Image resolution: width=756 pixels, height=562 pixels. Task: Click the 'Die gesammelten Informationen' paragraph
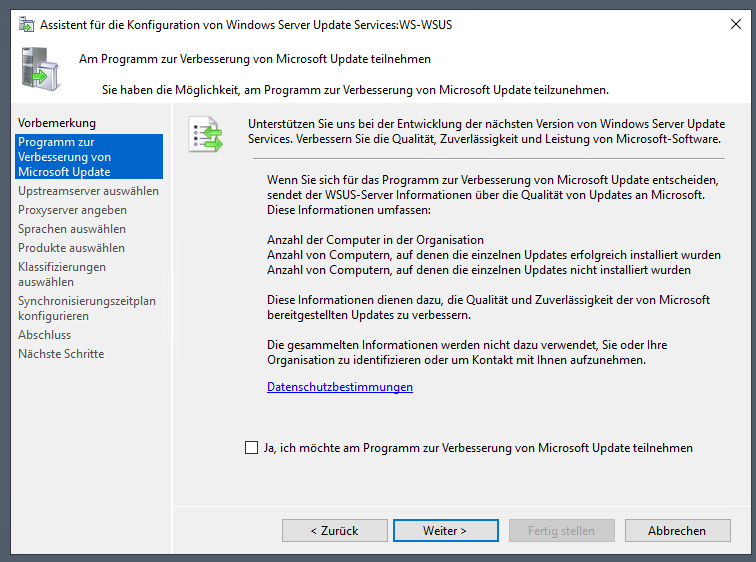coord(467,352)
